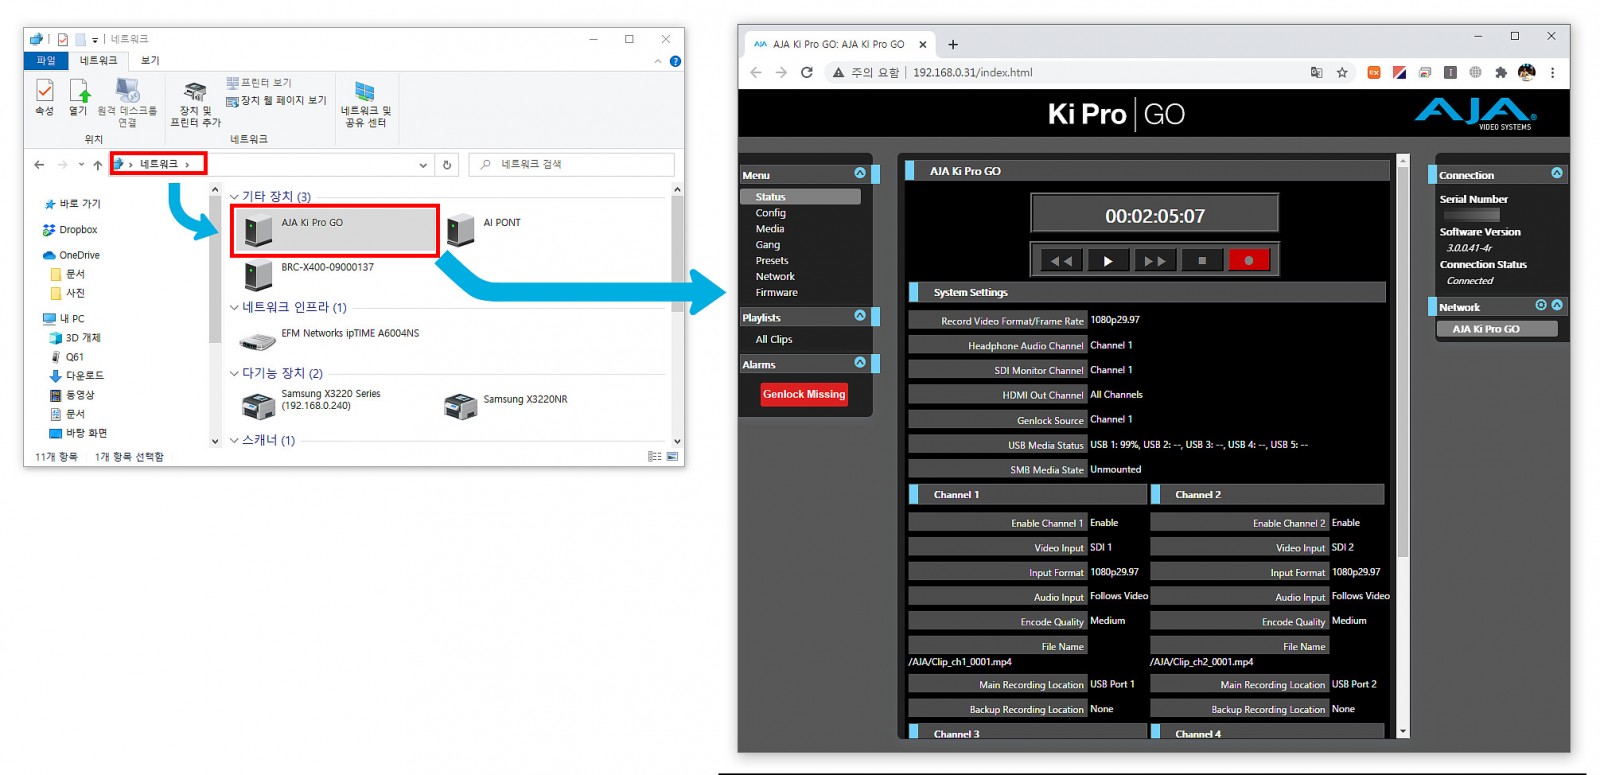Select the BRC-X400-09000137 device
This screenshot has height=775, width=1600.
(x=310, y=275)
